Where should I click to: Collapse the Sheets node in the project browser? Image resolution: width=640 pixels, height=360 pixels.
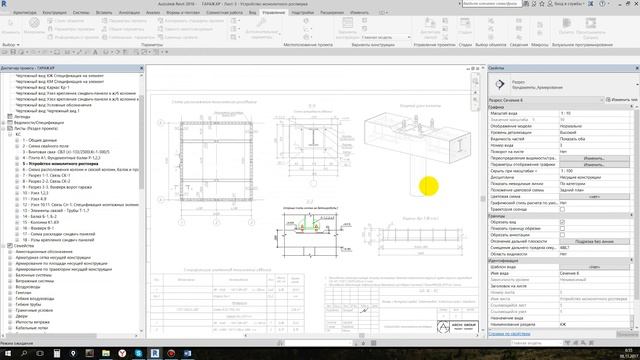pos(4,128)
